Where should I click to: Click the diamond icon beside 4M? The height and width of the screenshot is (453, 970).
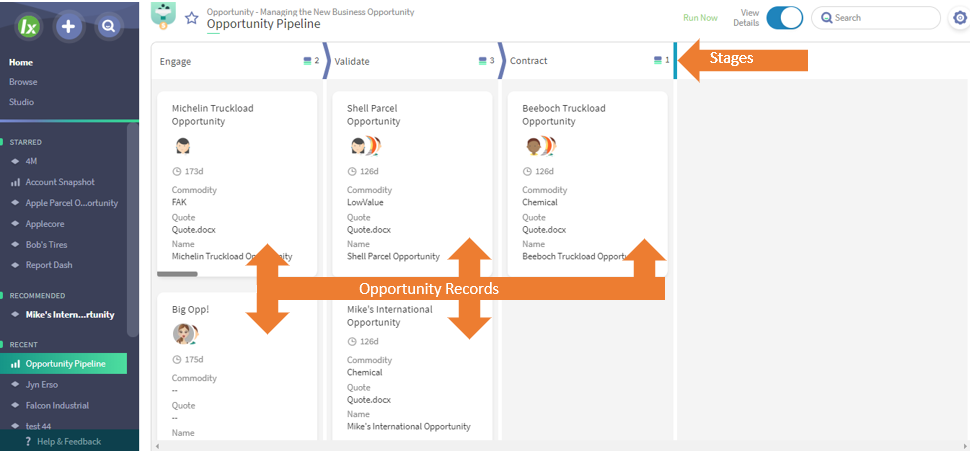click(15, 162)
